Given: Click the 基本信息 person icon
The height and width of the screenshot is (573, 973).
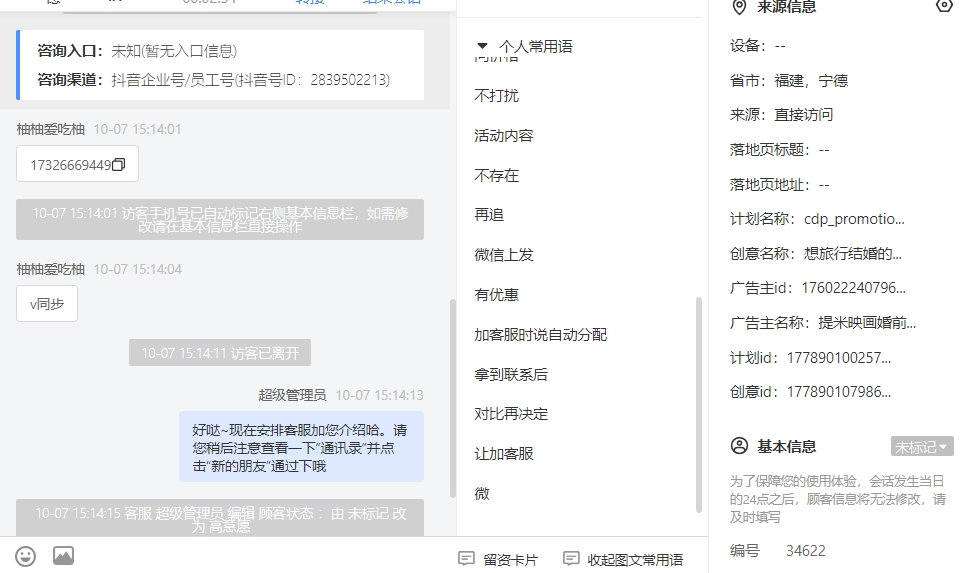Looking at the screenshot, I should coord(739,446).
